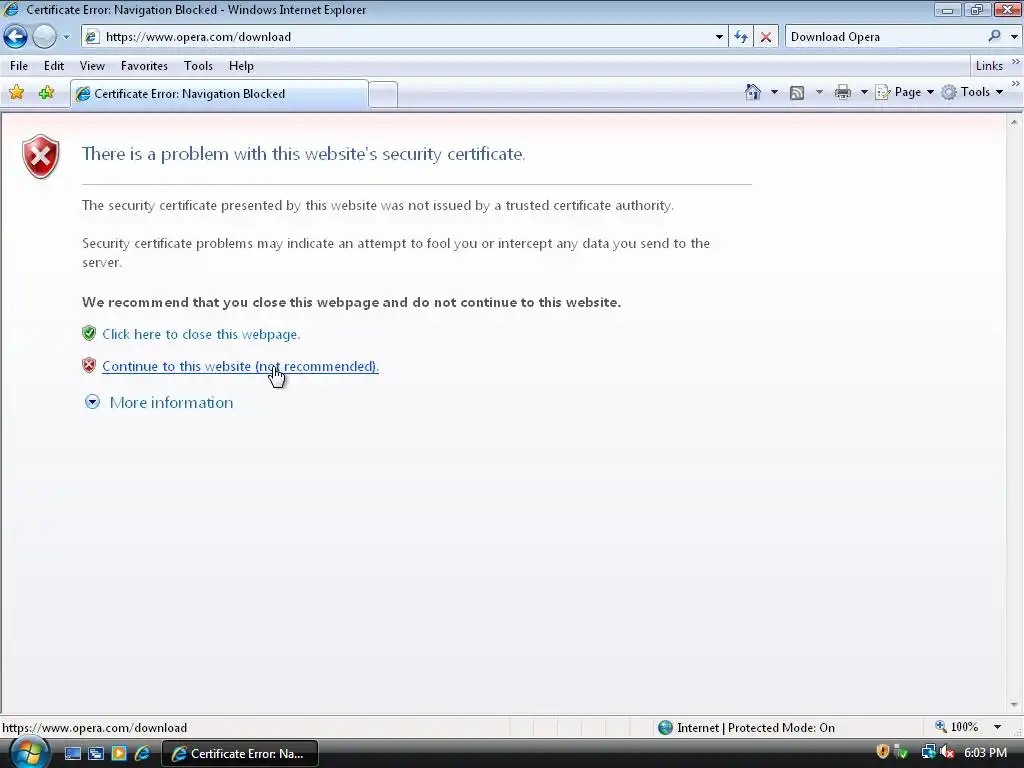The image size is (1024, 768).
Task: Expand the Links bar overflow chevron
Action: tap(1016, 62)
